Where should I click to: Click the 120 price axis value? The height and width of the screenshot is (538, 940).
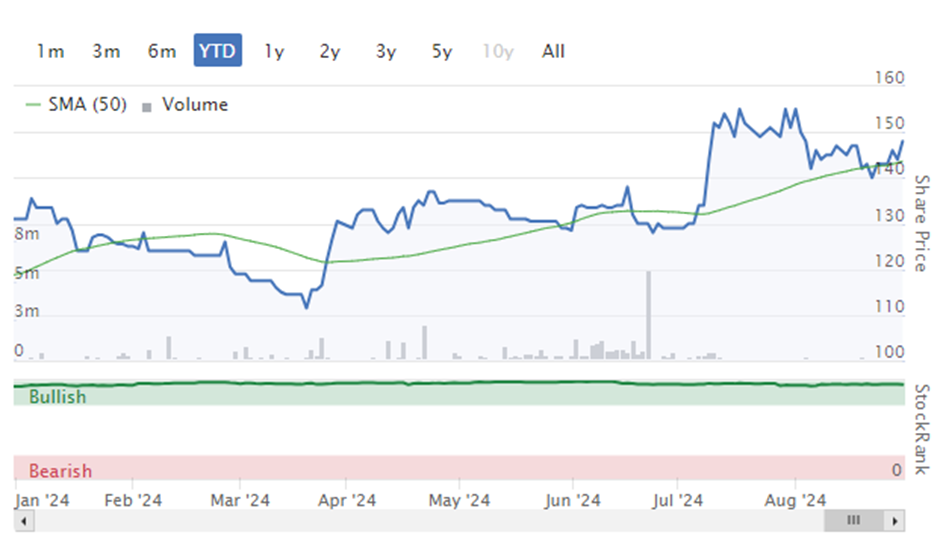889,261
